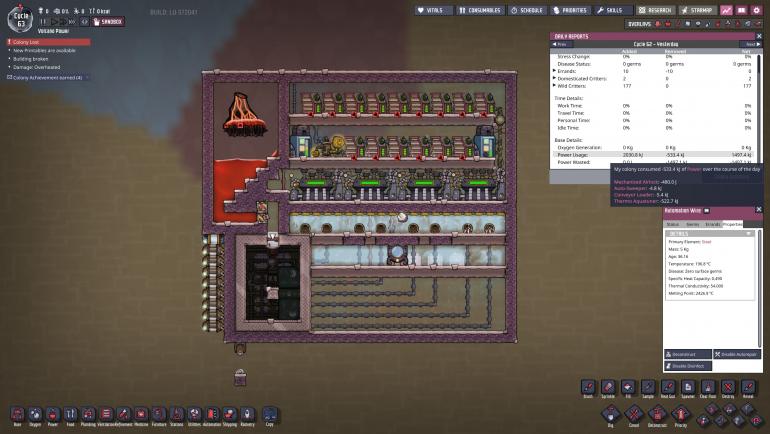Toggle Sandbox mode
This screenshot has width=770, height=434.
tap(108, 22)
